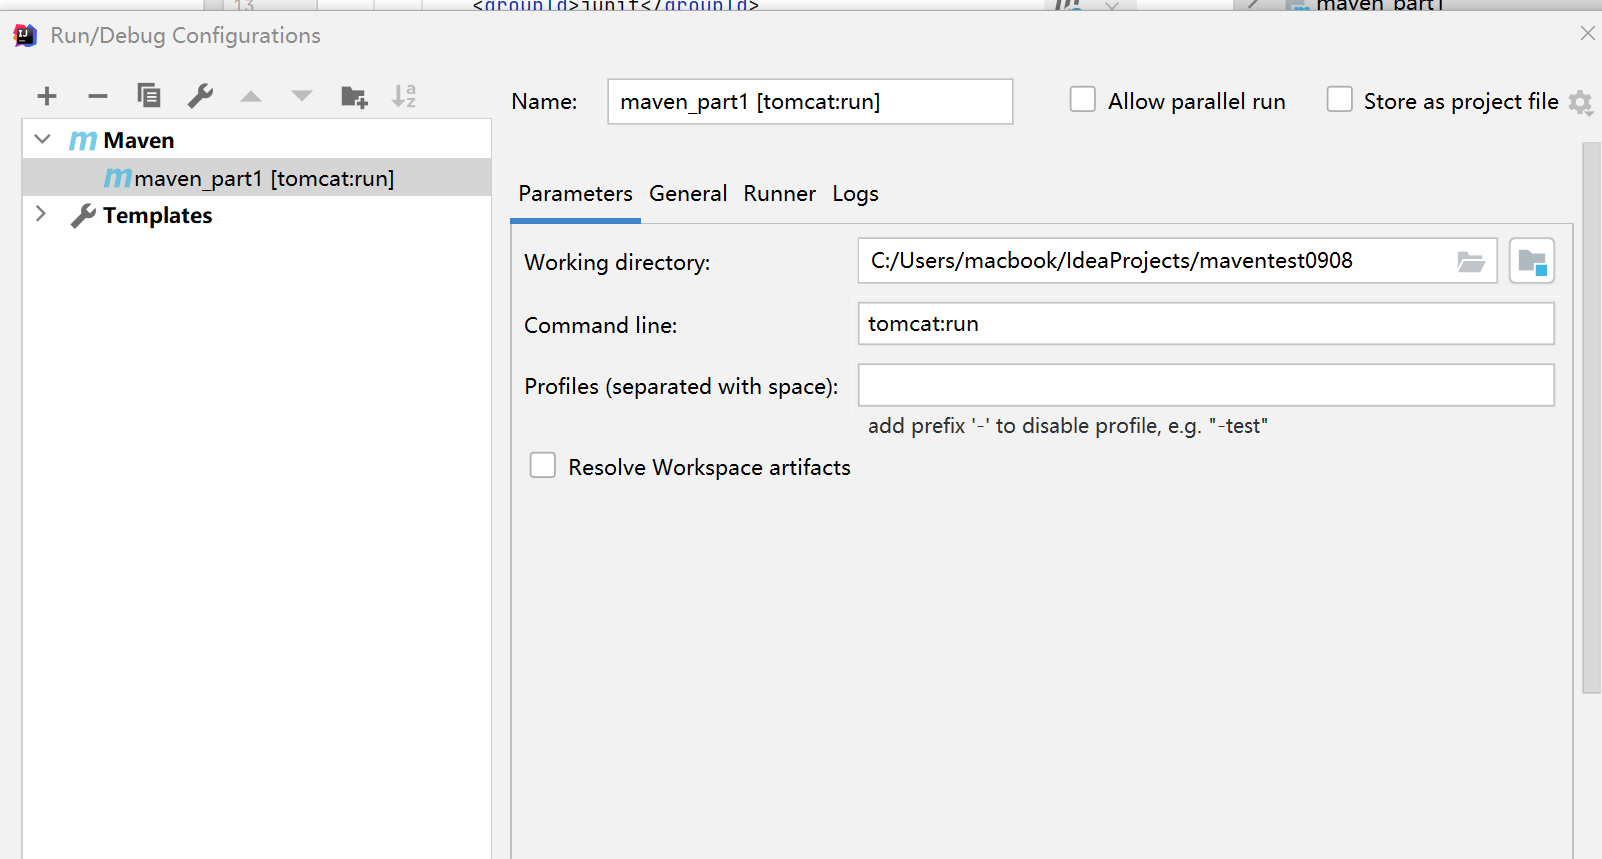Collapse the Maven tree node
The height and width of the screenshot is (859, 1602).
(42, 139)
